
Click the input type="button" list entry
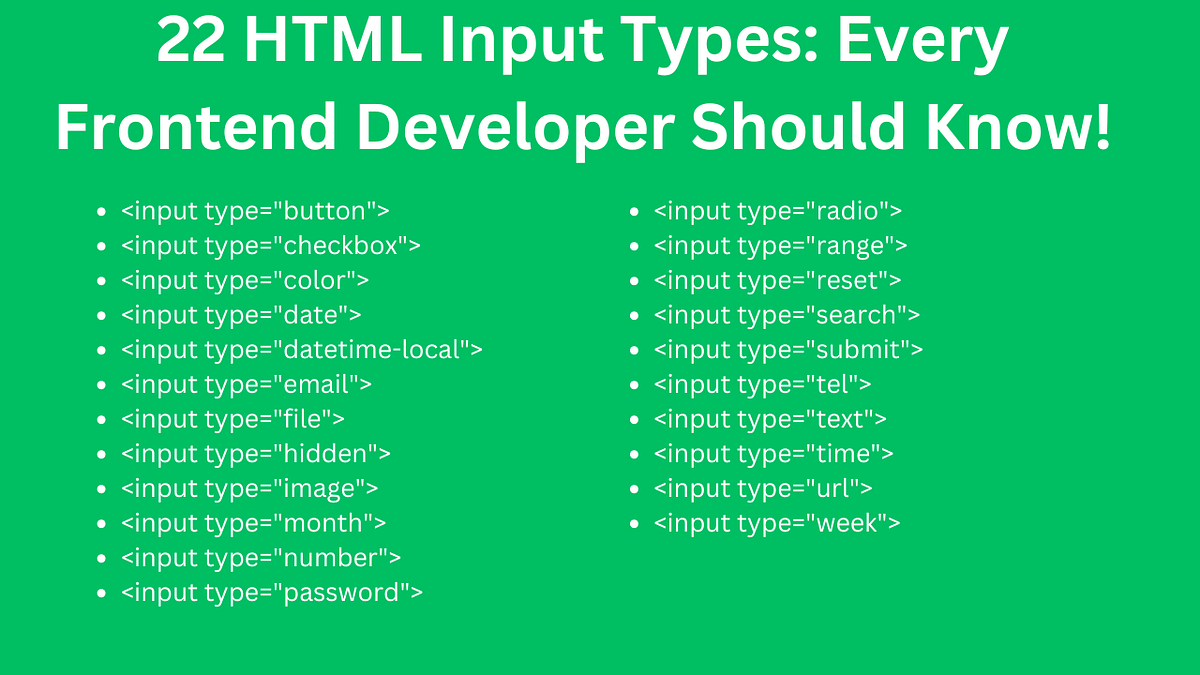pyautogui.click(x=255, y=210)
